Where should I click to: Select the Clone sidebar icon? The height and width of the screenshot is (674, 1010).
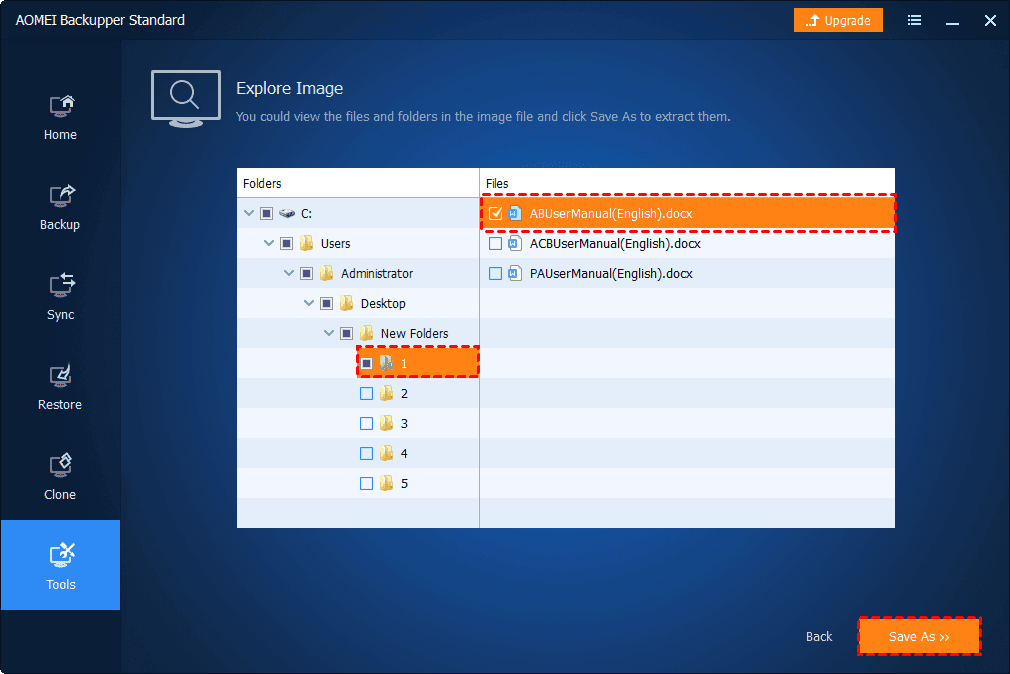tap(60, 475)
